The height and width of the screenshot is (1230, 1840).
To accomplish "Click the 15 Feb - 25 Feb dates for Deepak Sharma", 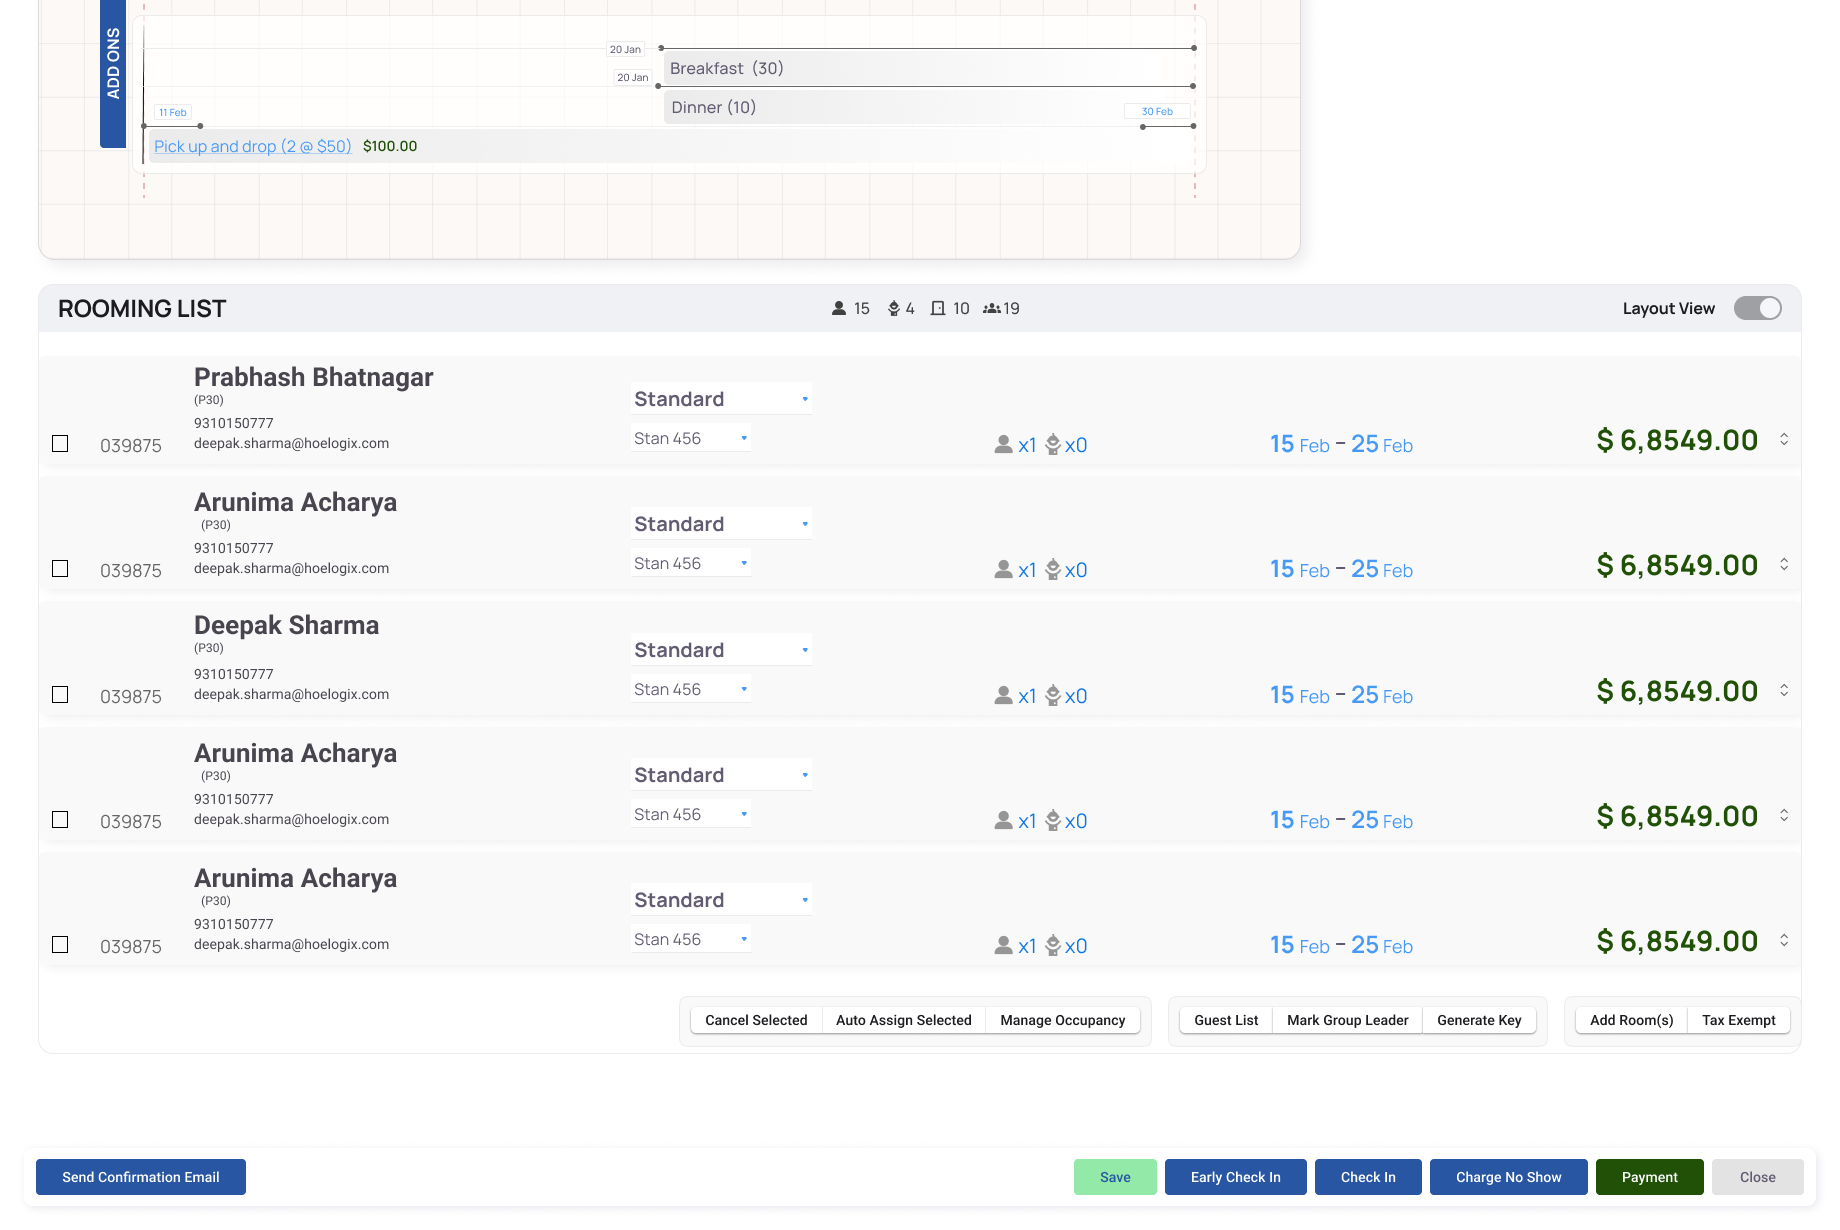I will coord(1341,695).
